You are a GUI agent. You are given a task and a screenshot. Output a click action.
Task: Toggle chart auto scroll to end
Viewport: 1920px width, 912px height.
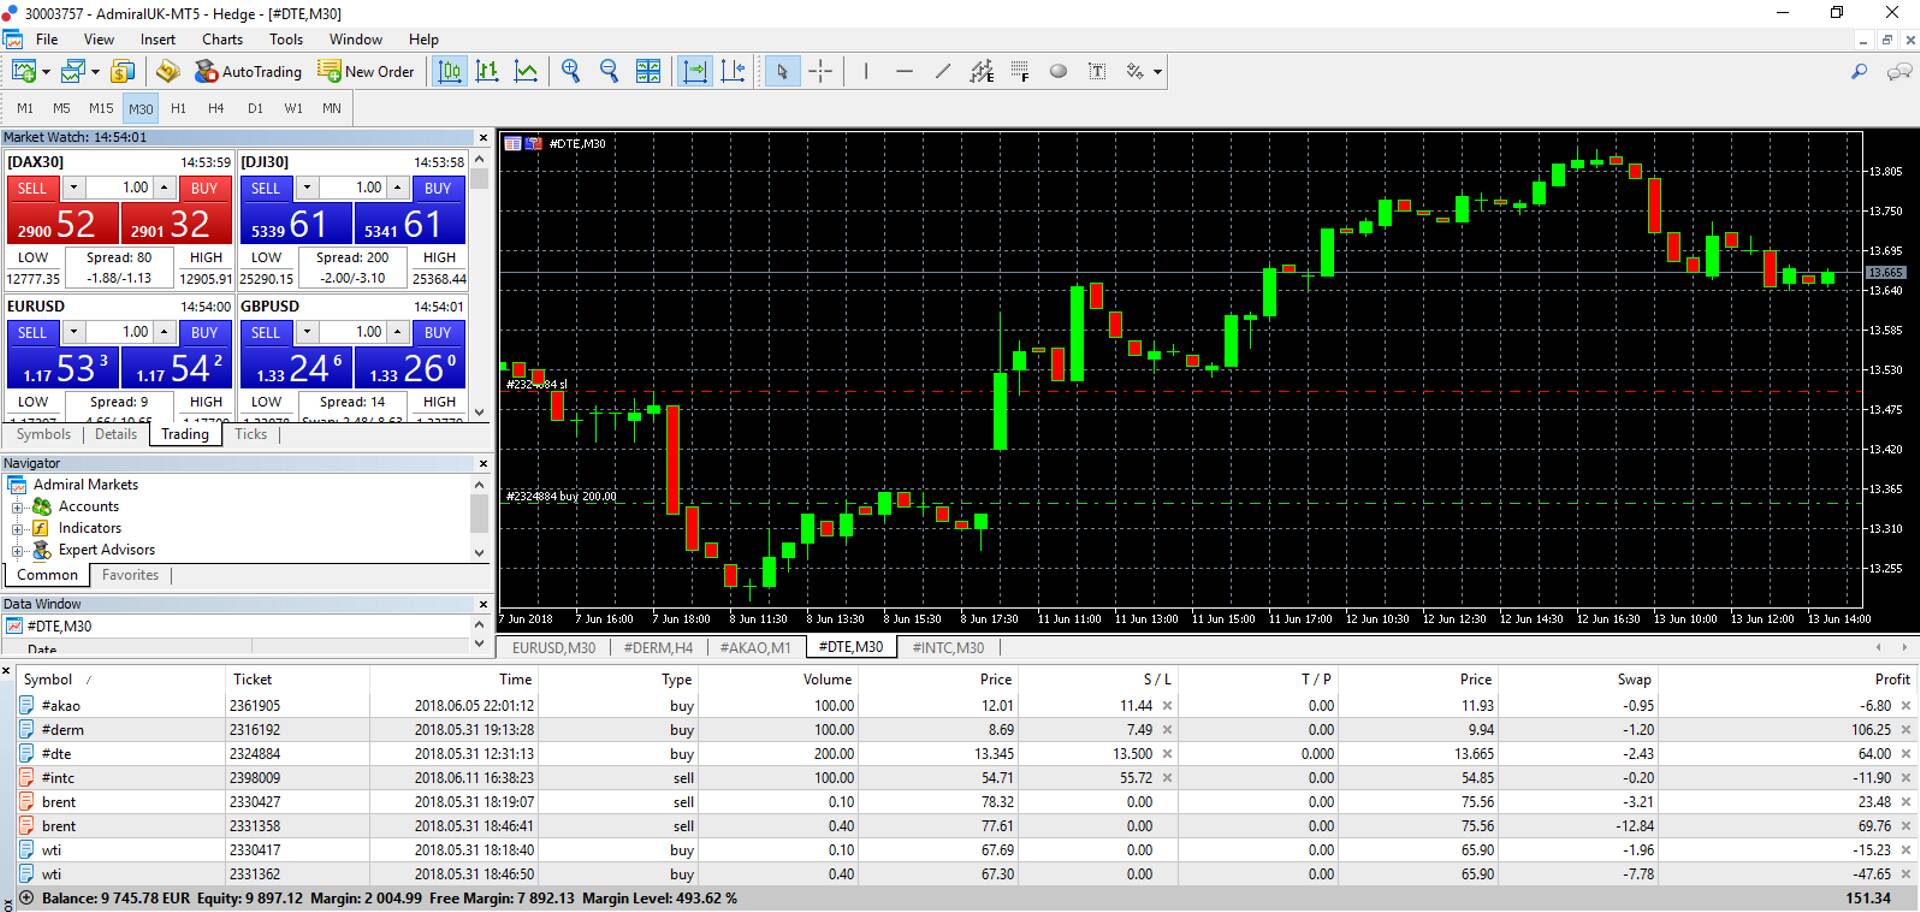pyautogui.click(x=694, y=71)
